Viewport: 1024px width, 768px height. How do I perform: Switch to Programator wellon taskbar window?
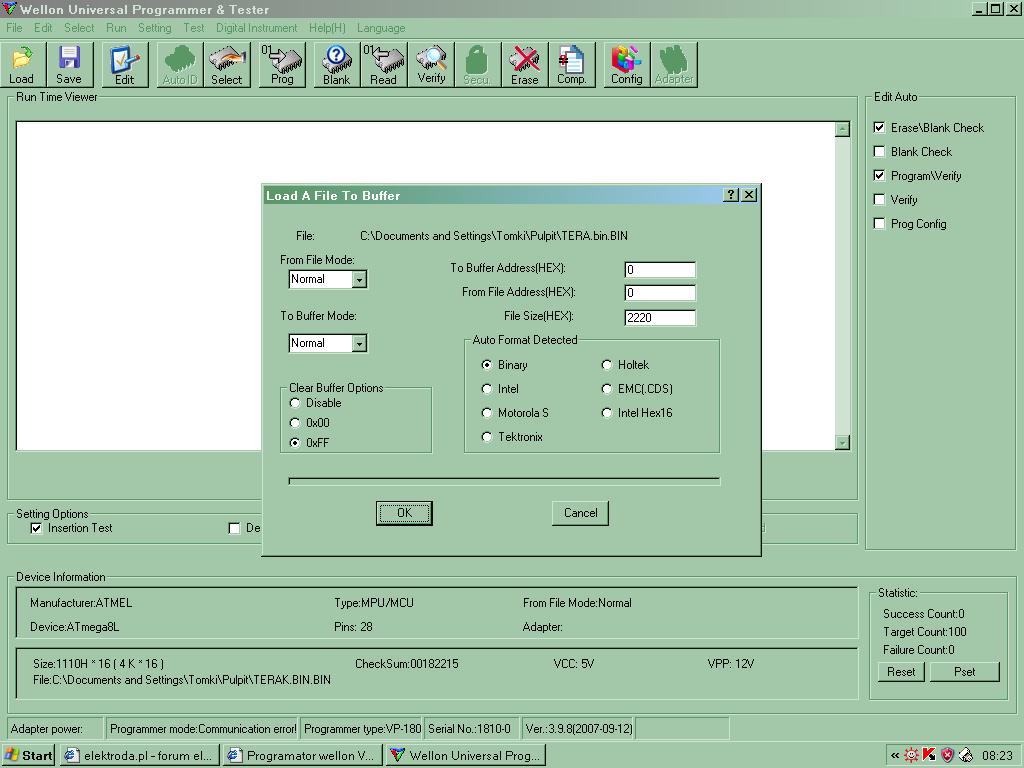[303, 756]
